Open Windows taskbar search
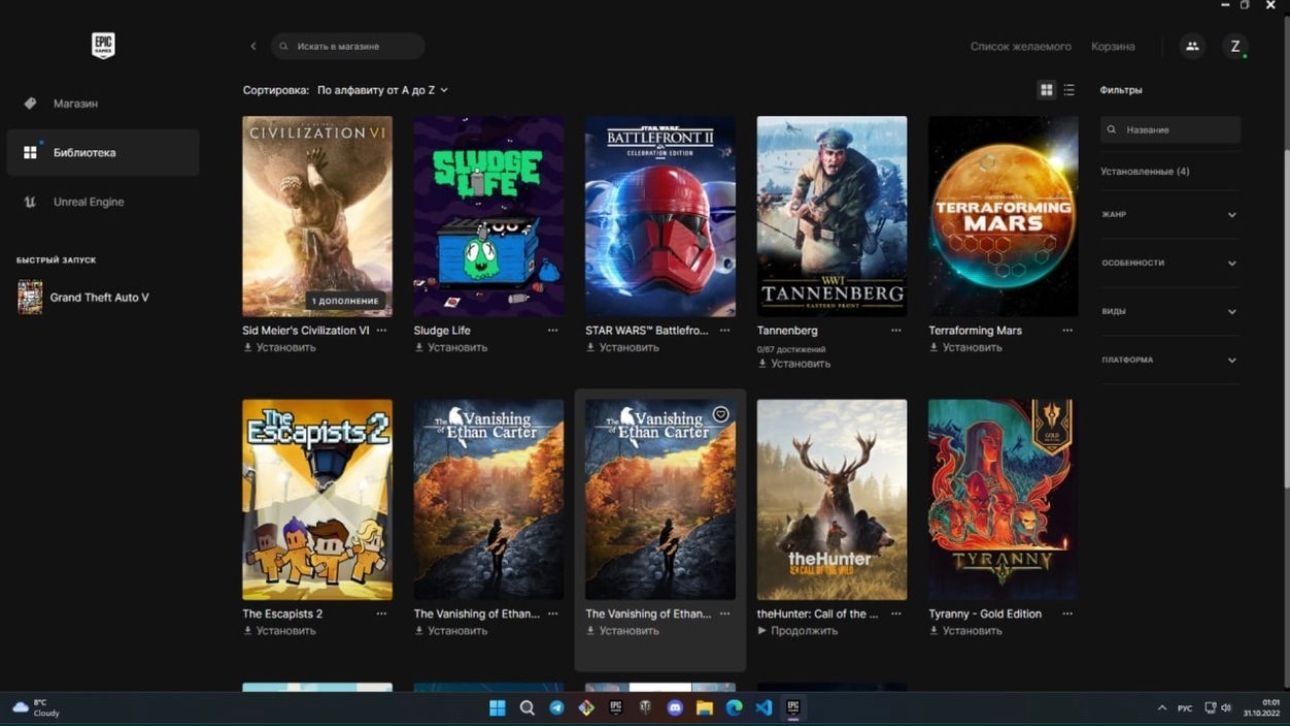1290x726 pixels. coord(527,708)
